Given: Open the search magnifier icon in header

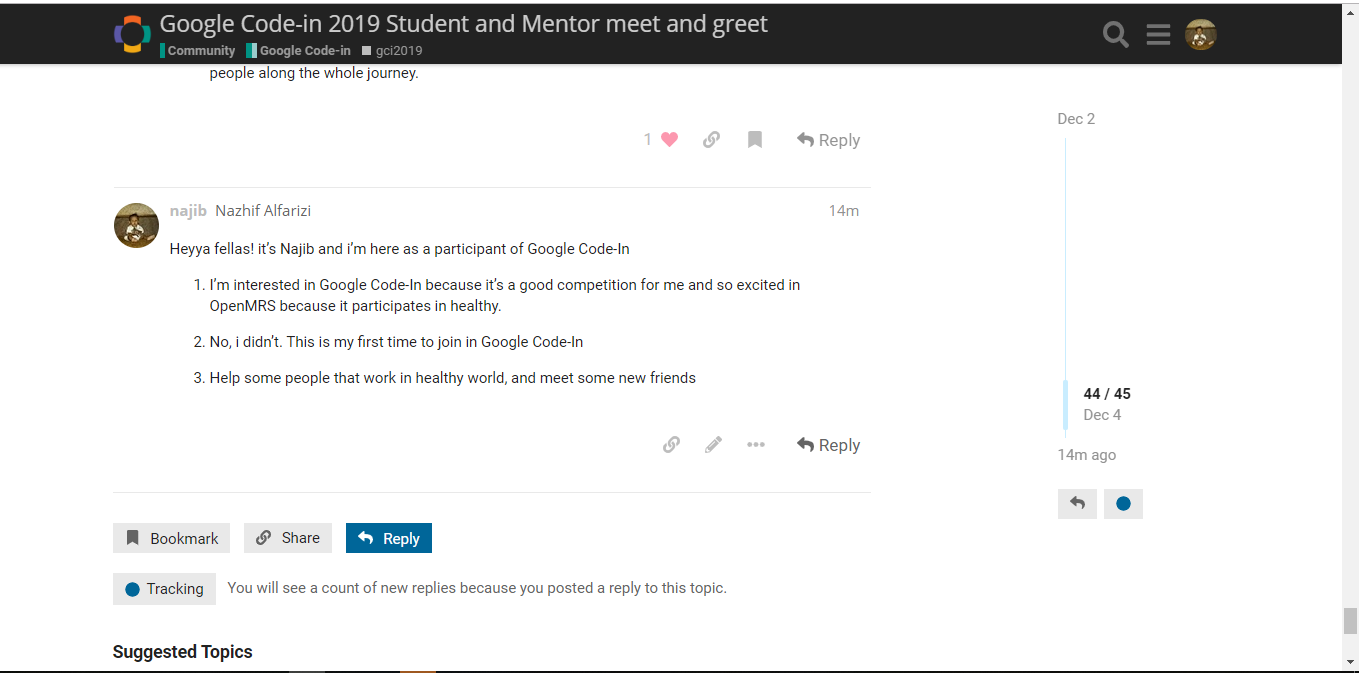Looking at the screenshot, I should click(x=1115, y=35).
